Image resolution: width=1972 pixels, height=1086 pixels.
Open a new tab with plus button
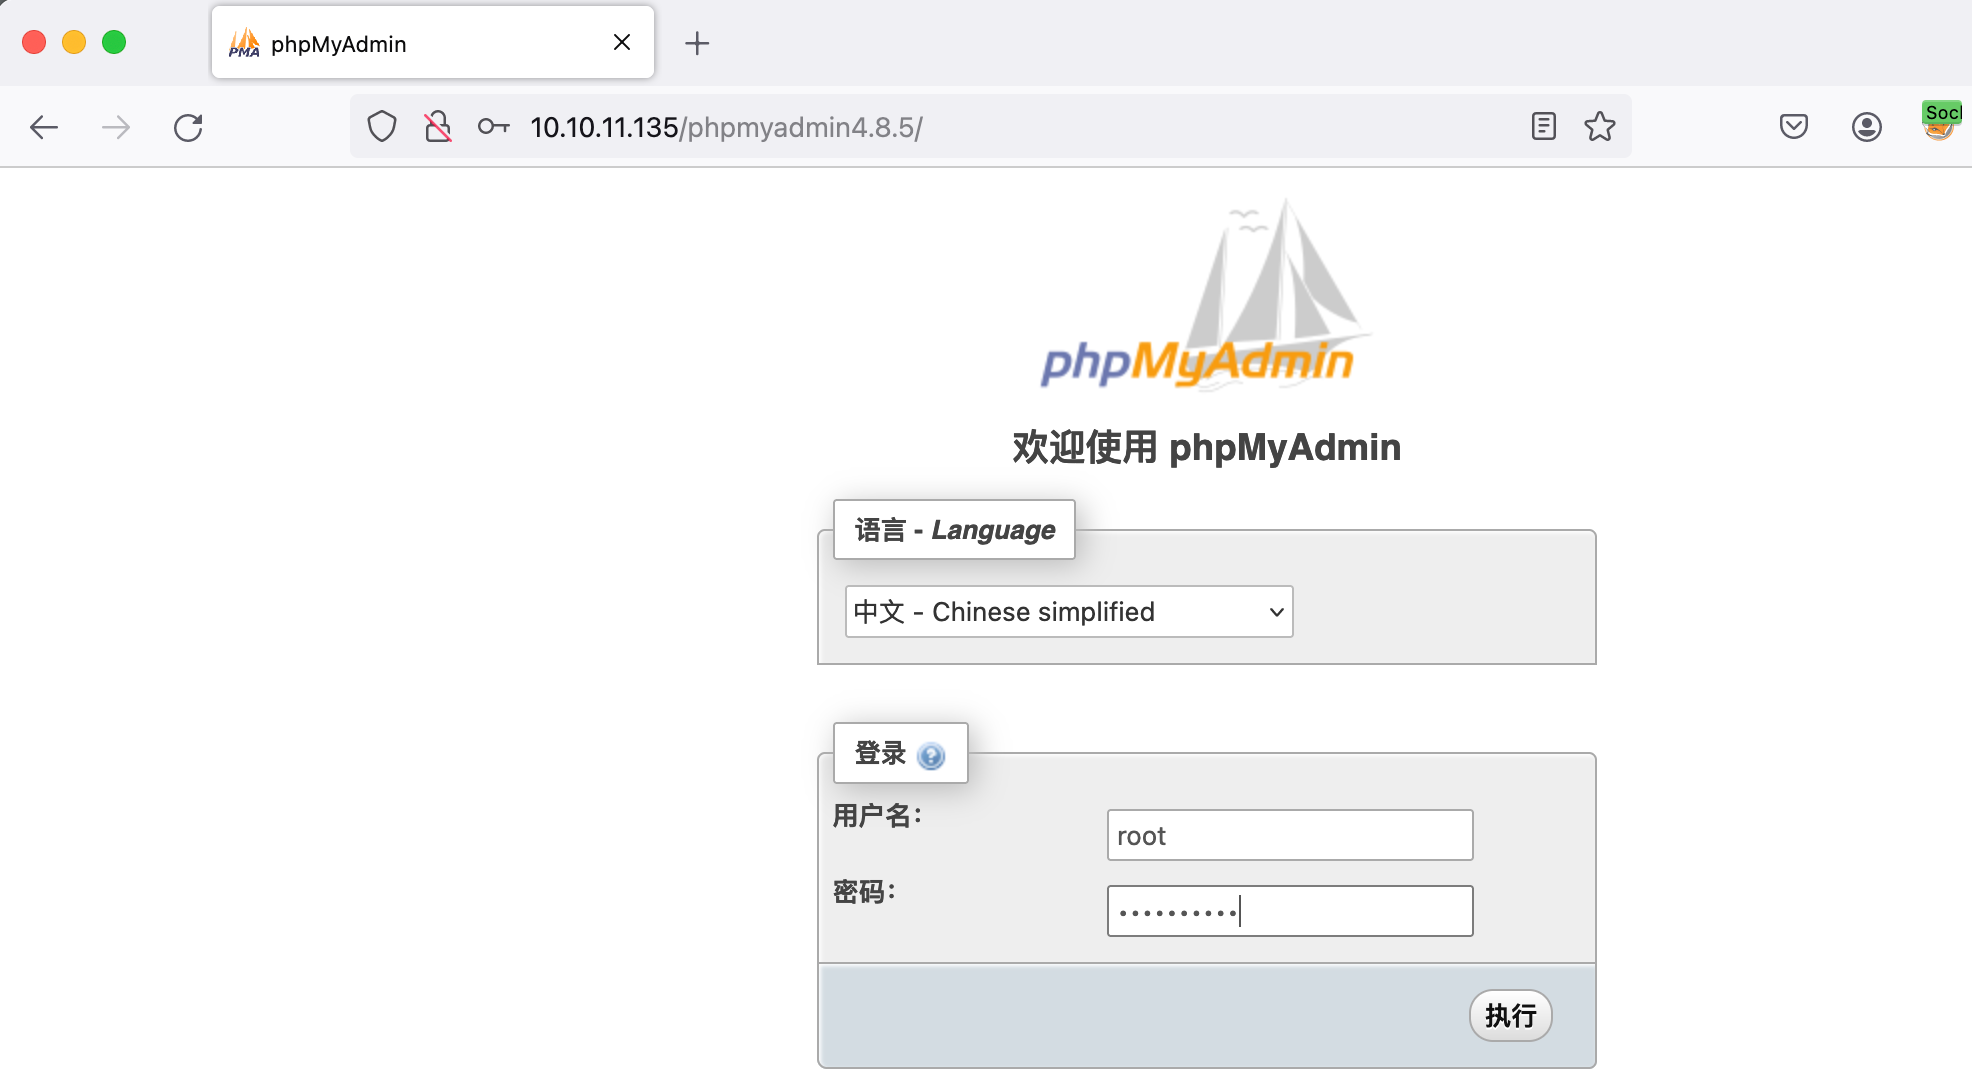[697, 43]
